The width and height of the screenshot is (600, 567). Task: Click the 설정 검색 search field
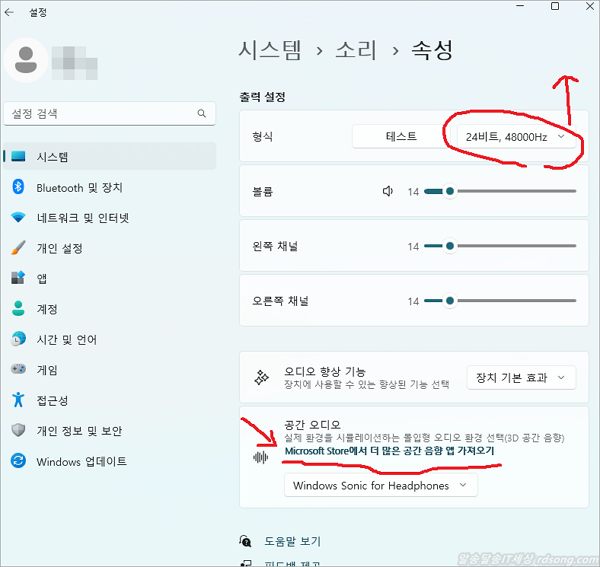tap(100, 114)
